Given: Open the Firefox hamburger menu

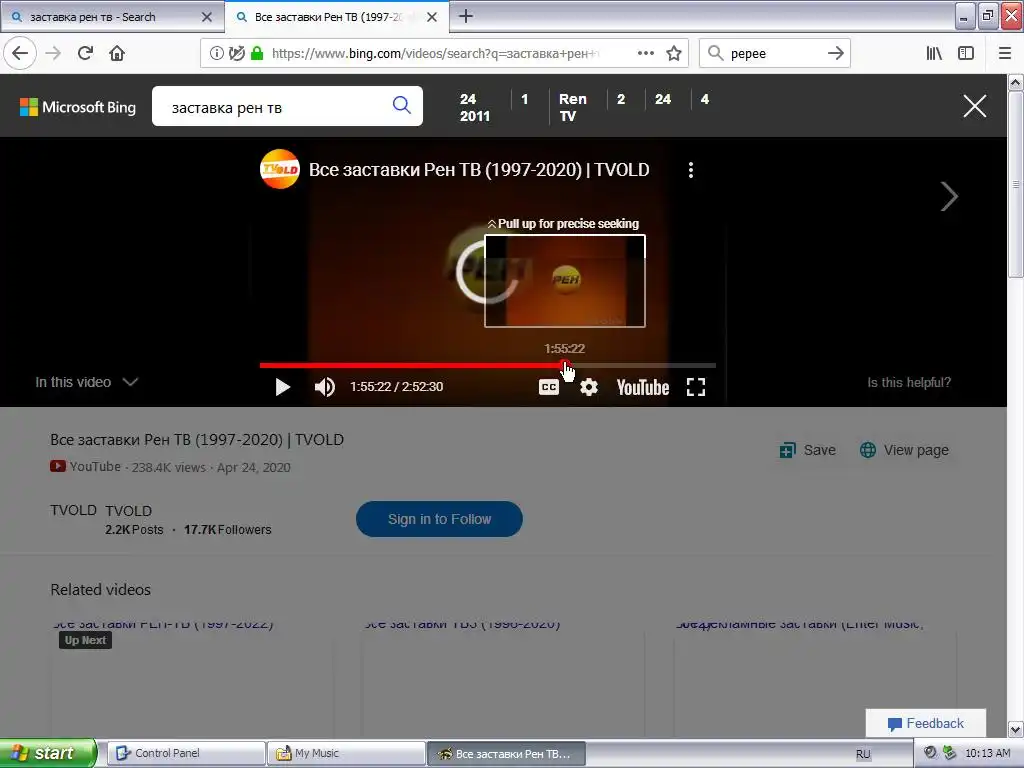Looking at the screenshot, I should 1004,53.
